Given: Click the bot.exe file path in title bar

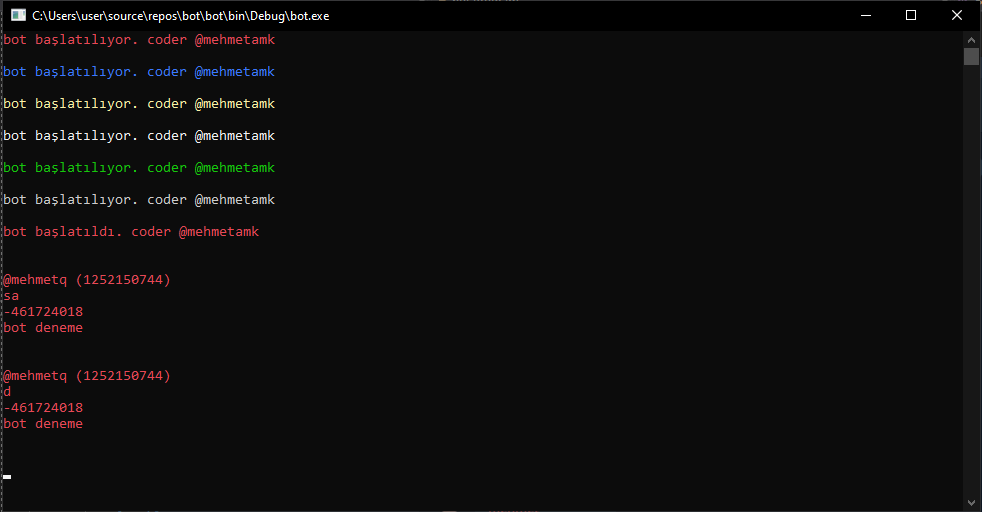Looking at the screenshot, I should 180,16.
